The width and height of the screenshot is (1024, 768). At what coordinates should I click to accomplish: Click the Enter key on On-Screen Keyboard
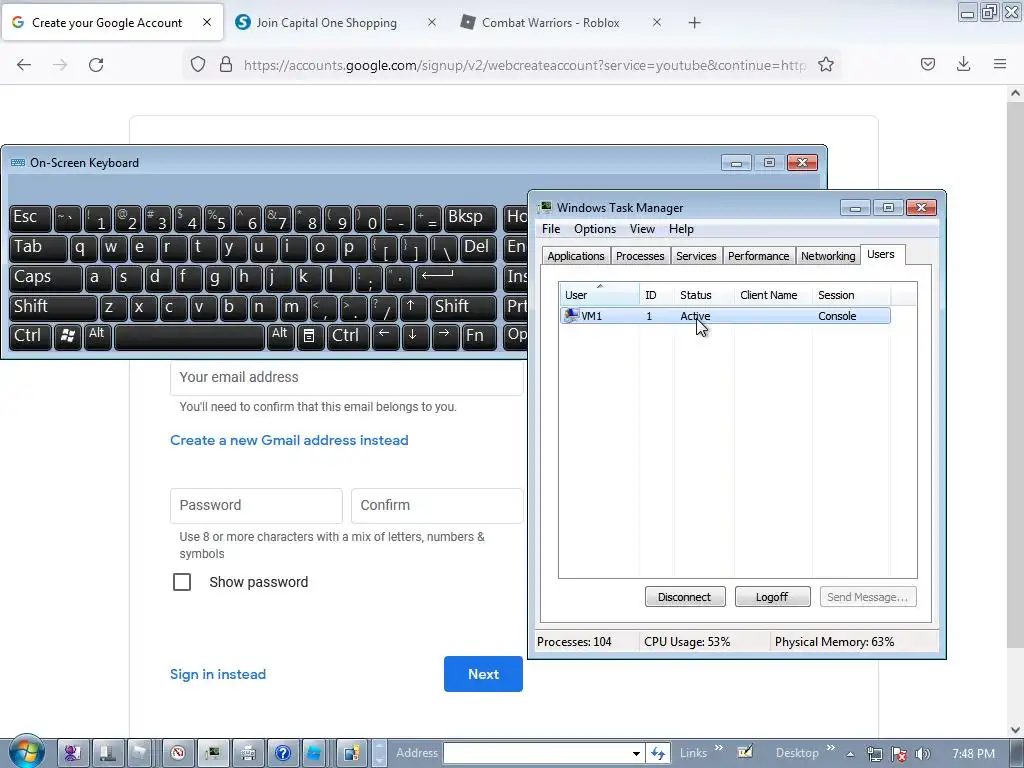(x=456, y=277)
